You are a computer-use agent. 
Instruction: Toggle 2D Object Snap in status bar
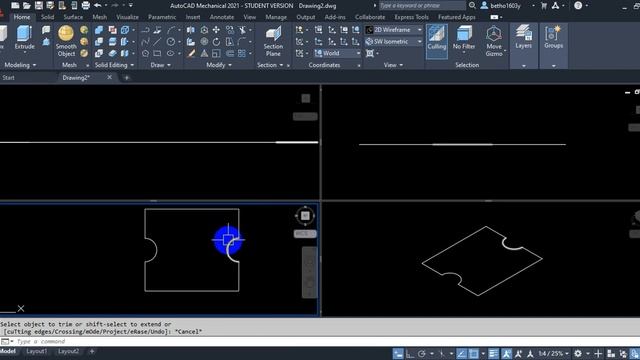point(474,354)
